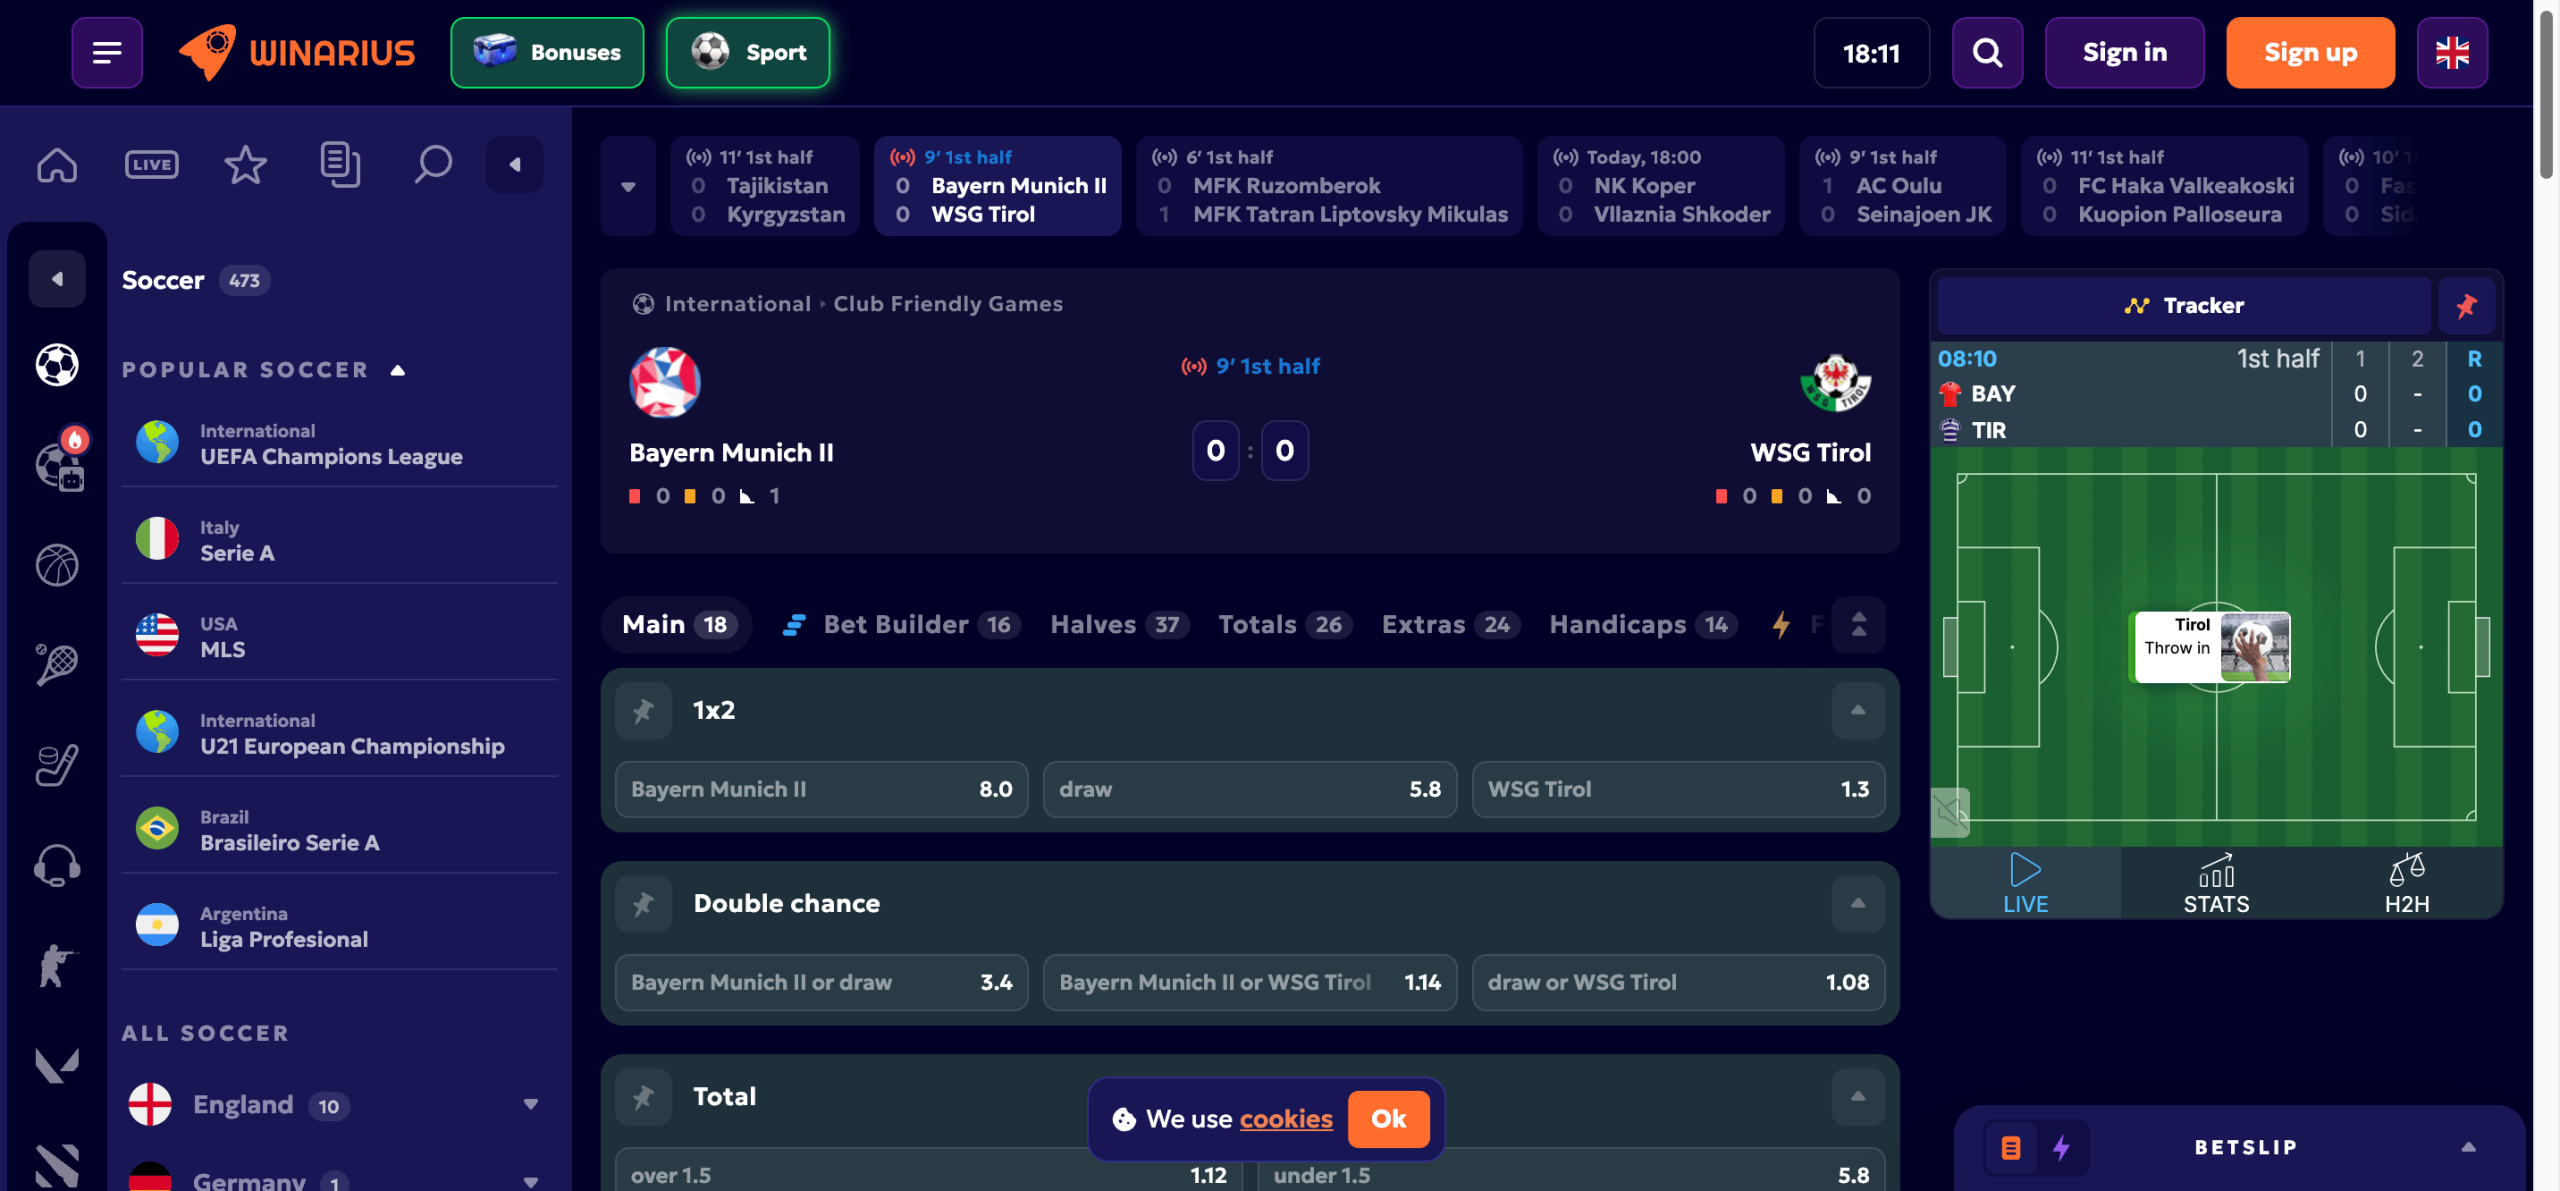This screenshot has height=1191, width=2560.
Task: Select the UK flag language icon
Action: 2452,53
